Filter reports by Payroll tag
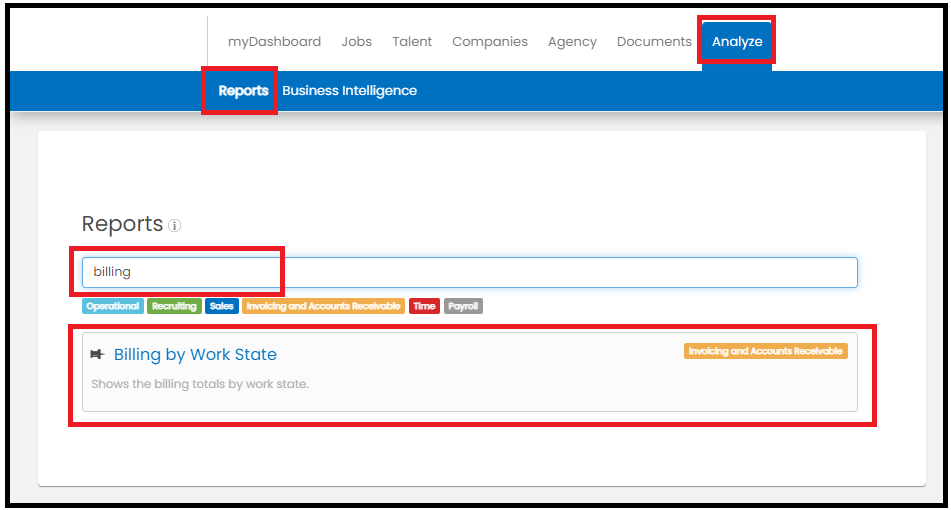Image resolution: width=951 pixels, height=510 pixels. 463,306
